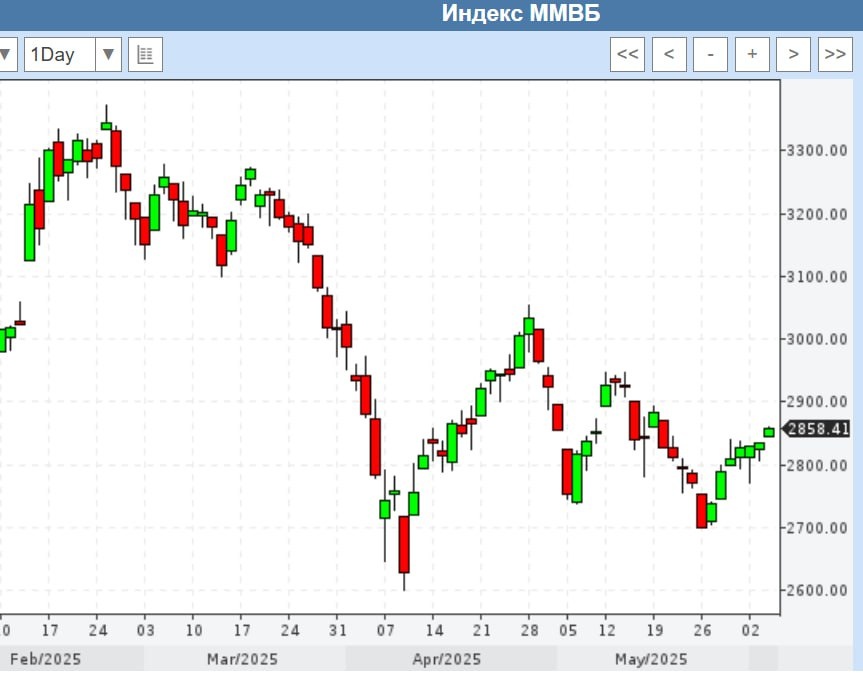Click the last green candle near 2858
This screenshot has width=863, height=678.
pyautogui.click(x=769, y=433)
